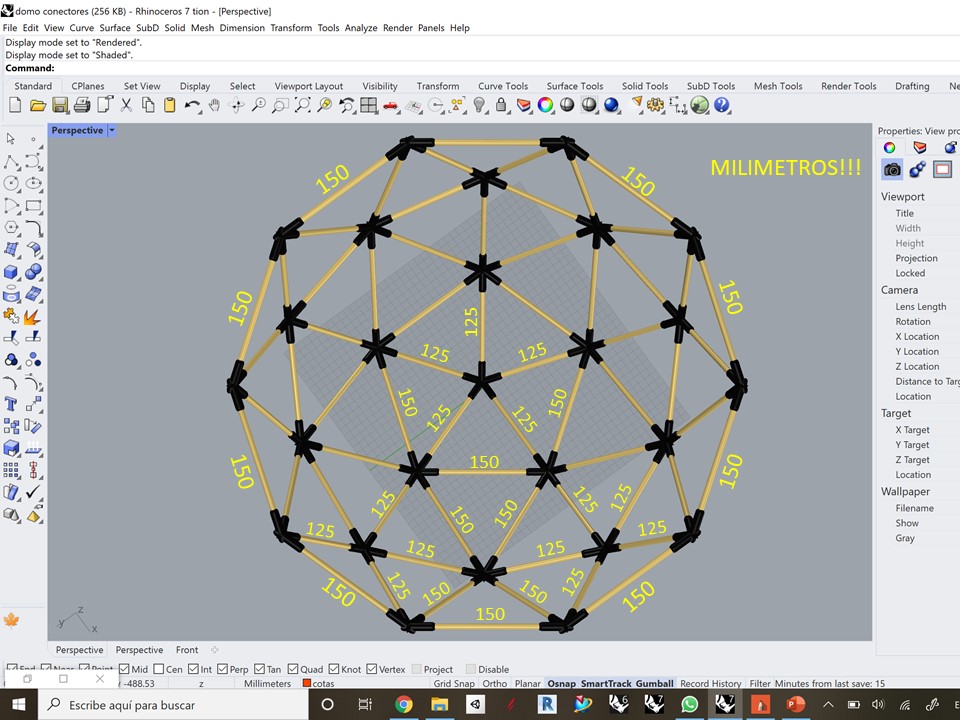
Task: Switch to the Mesh Tools toolbar tab
Action: coord(778,86)
